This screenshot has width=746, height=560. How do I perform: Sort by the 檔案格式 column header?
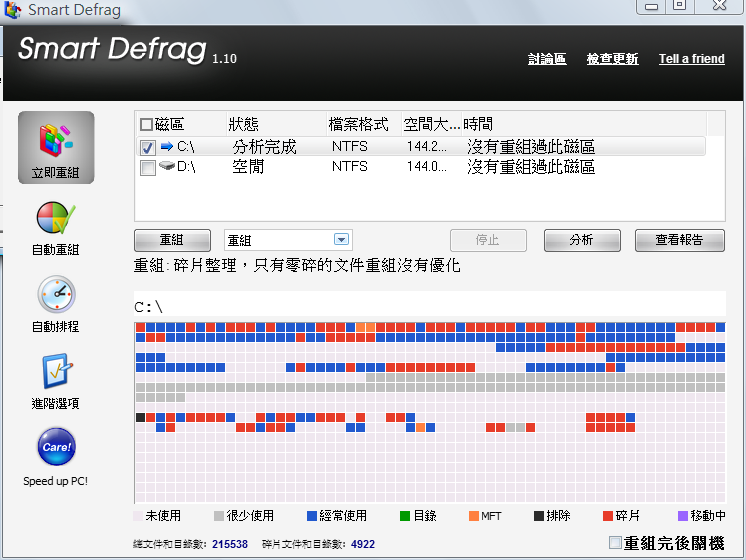[x=358, y=125]
